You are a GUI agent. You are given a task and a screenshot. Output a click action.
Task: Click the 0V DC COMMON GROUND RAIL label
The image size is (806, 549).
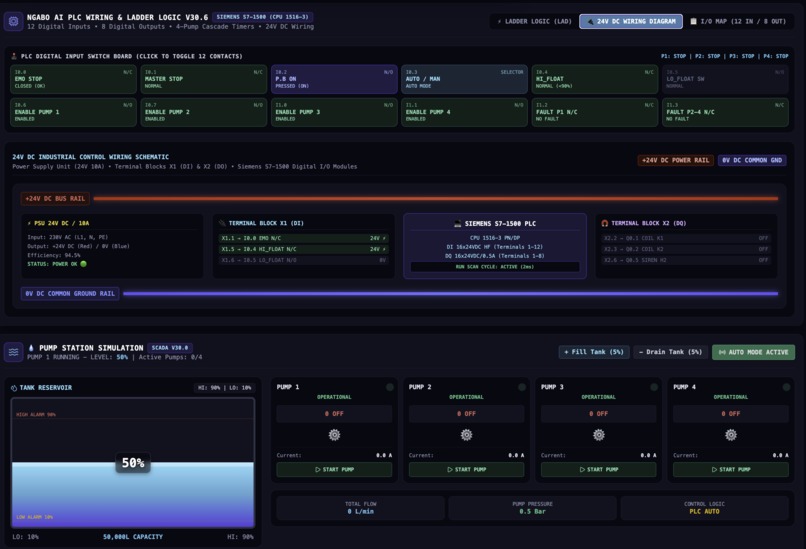(x=70, y=294)
